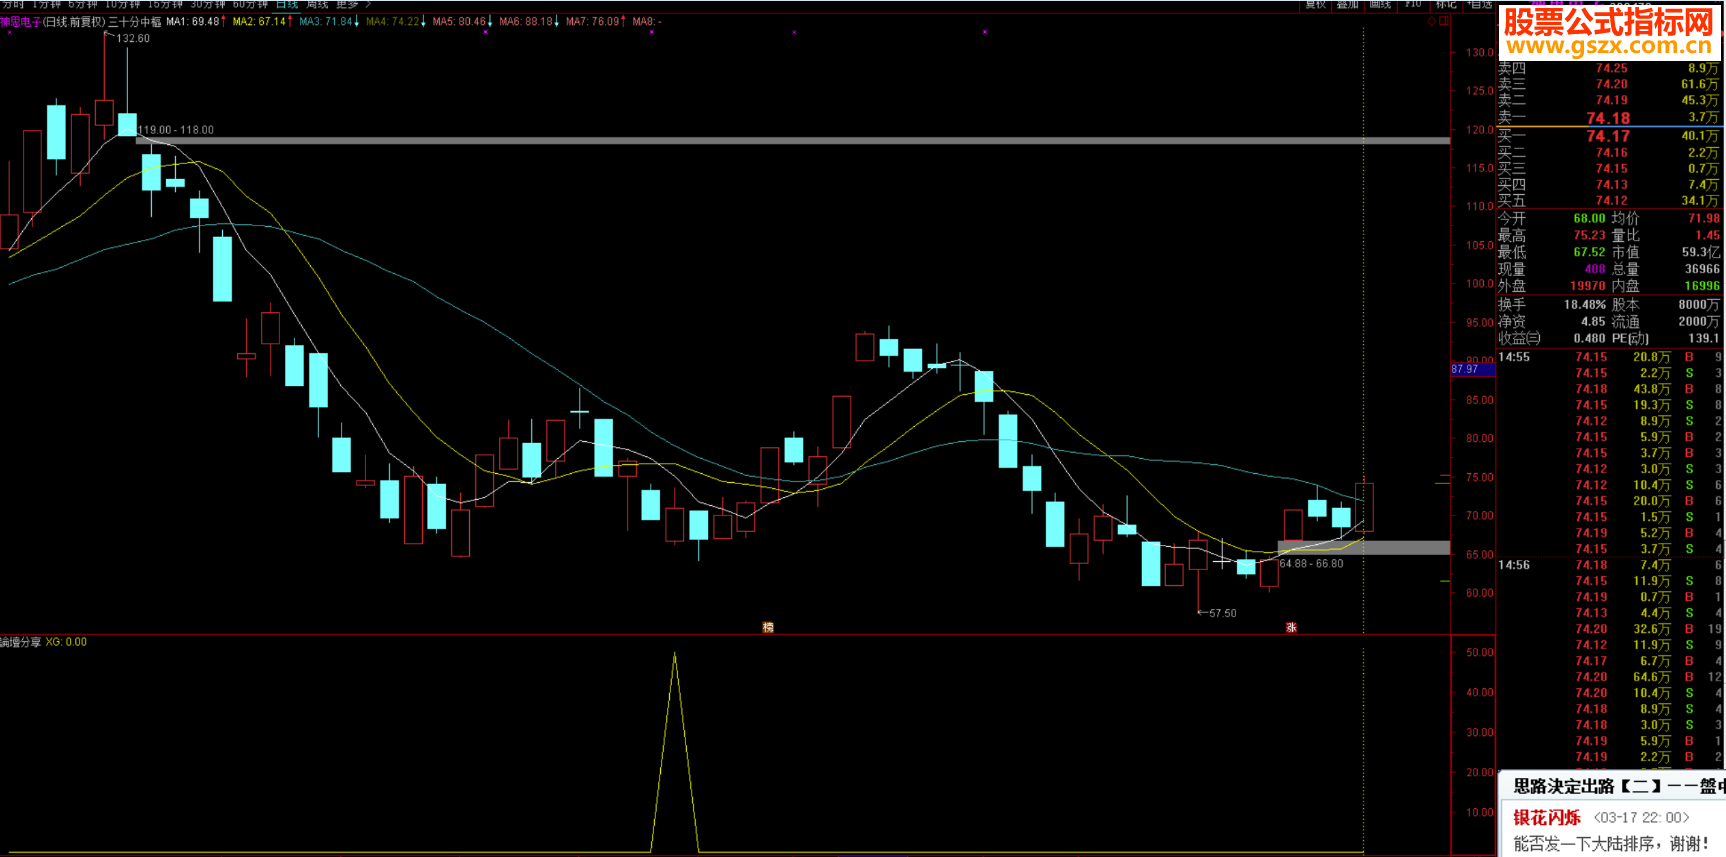This screenshot has width=1726, height=857.
Task: Click the 买五 74.12 bid row
Action: tap(1608, 200)
